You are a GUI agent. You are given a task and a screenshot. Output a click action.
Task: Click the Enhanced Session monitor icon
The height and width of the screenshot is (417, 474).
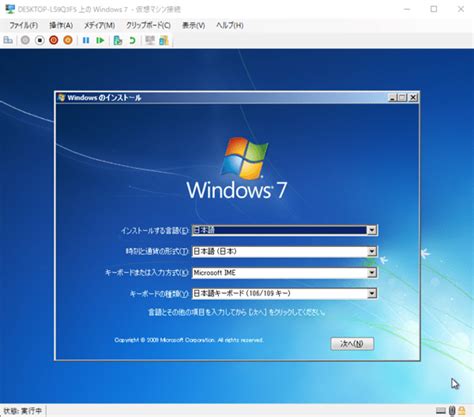click(x=150, y=40)
